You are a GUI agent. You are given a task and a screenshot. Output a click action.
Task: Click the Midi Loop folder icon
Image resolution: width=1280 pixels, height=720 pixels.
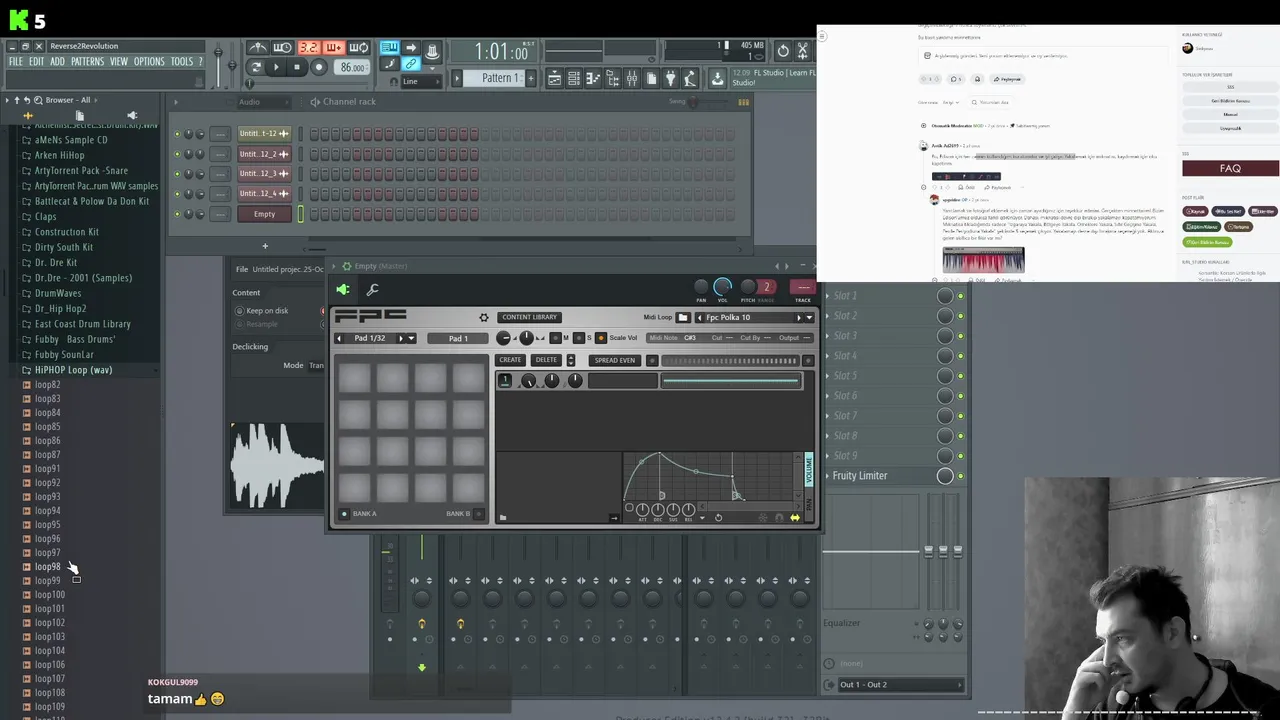683,317
